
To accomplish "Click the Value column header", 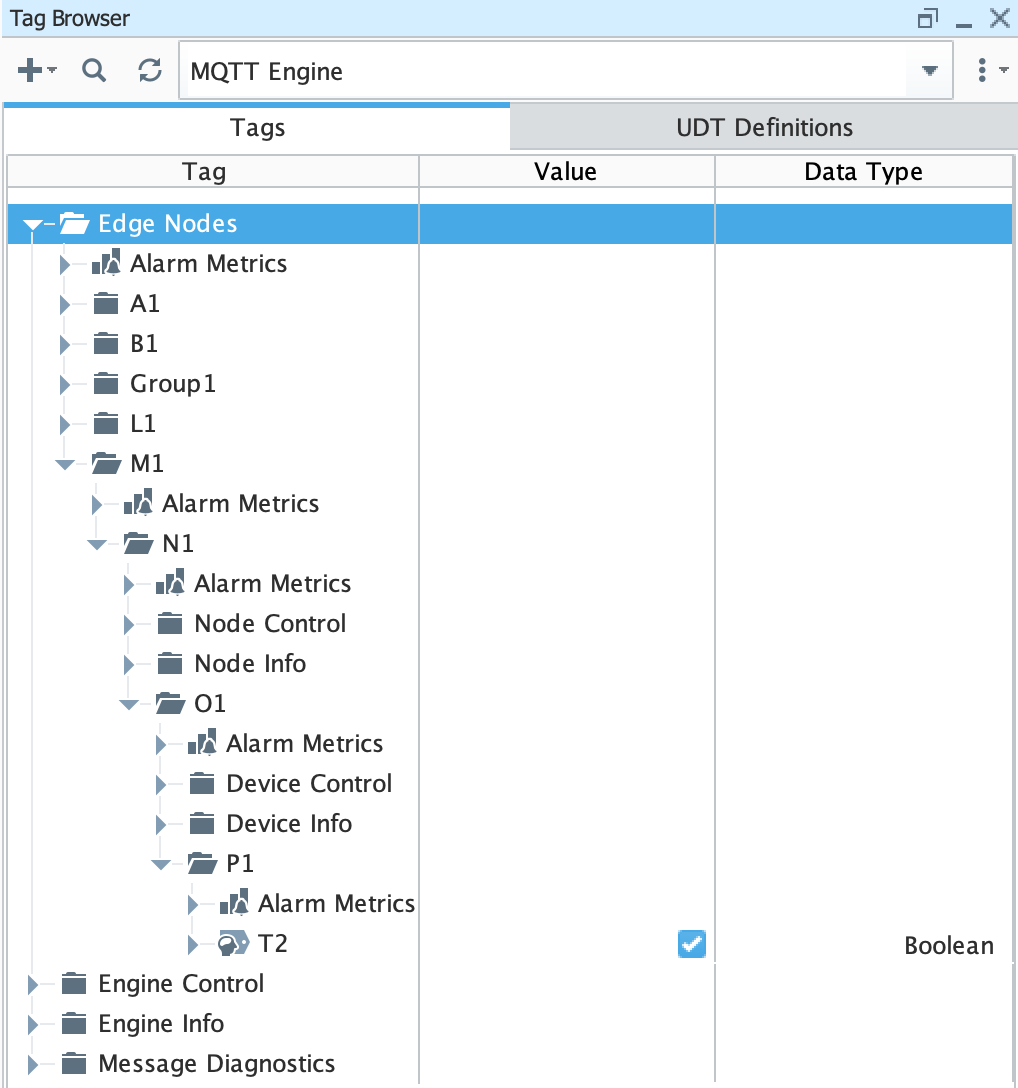I will coord(565,172).
